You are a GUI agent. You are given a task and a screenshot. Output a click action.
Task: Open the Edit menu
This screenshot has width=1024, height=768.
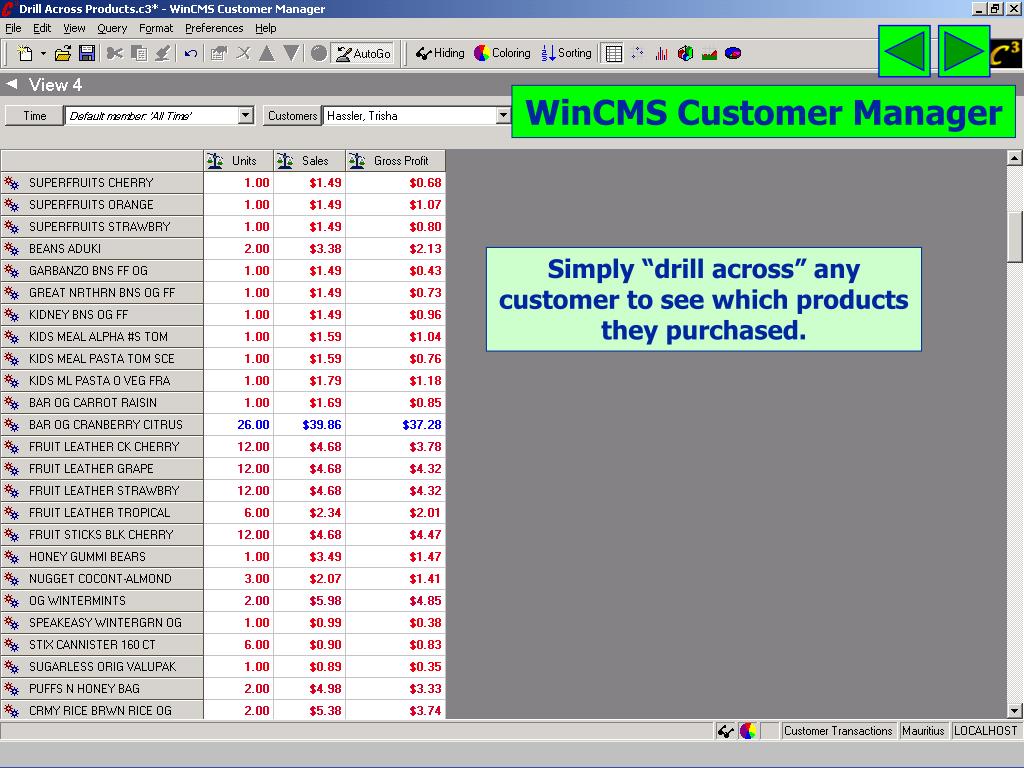tap(42, 28)
